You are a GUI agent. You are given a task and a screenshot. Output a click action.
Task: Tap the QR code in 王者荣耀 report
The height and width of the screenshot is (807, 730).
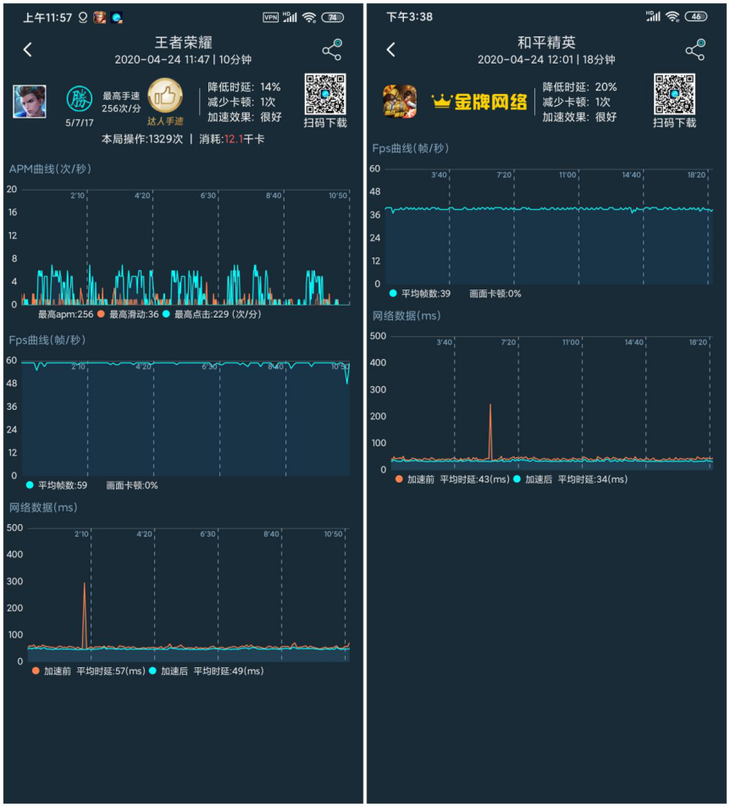325,95
